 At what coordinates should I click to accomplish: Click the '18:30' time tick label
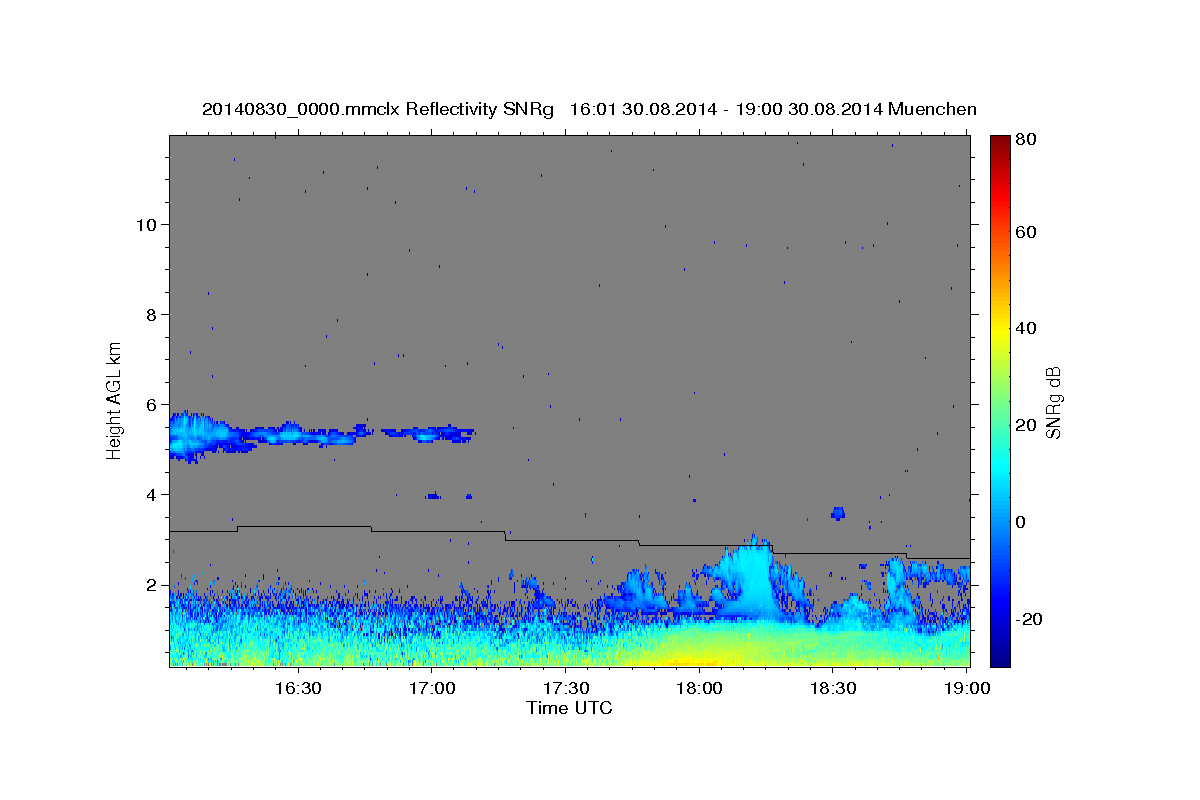click(x=833, y=689)
